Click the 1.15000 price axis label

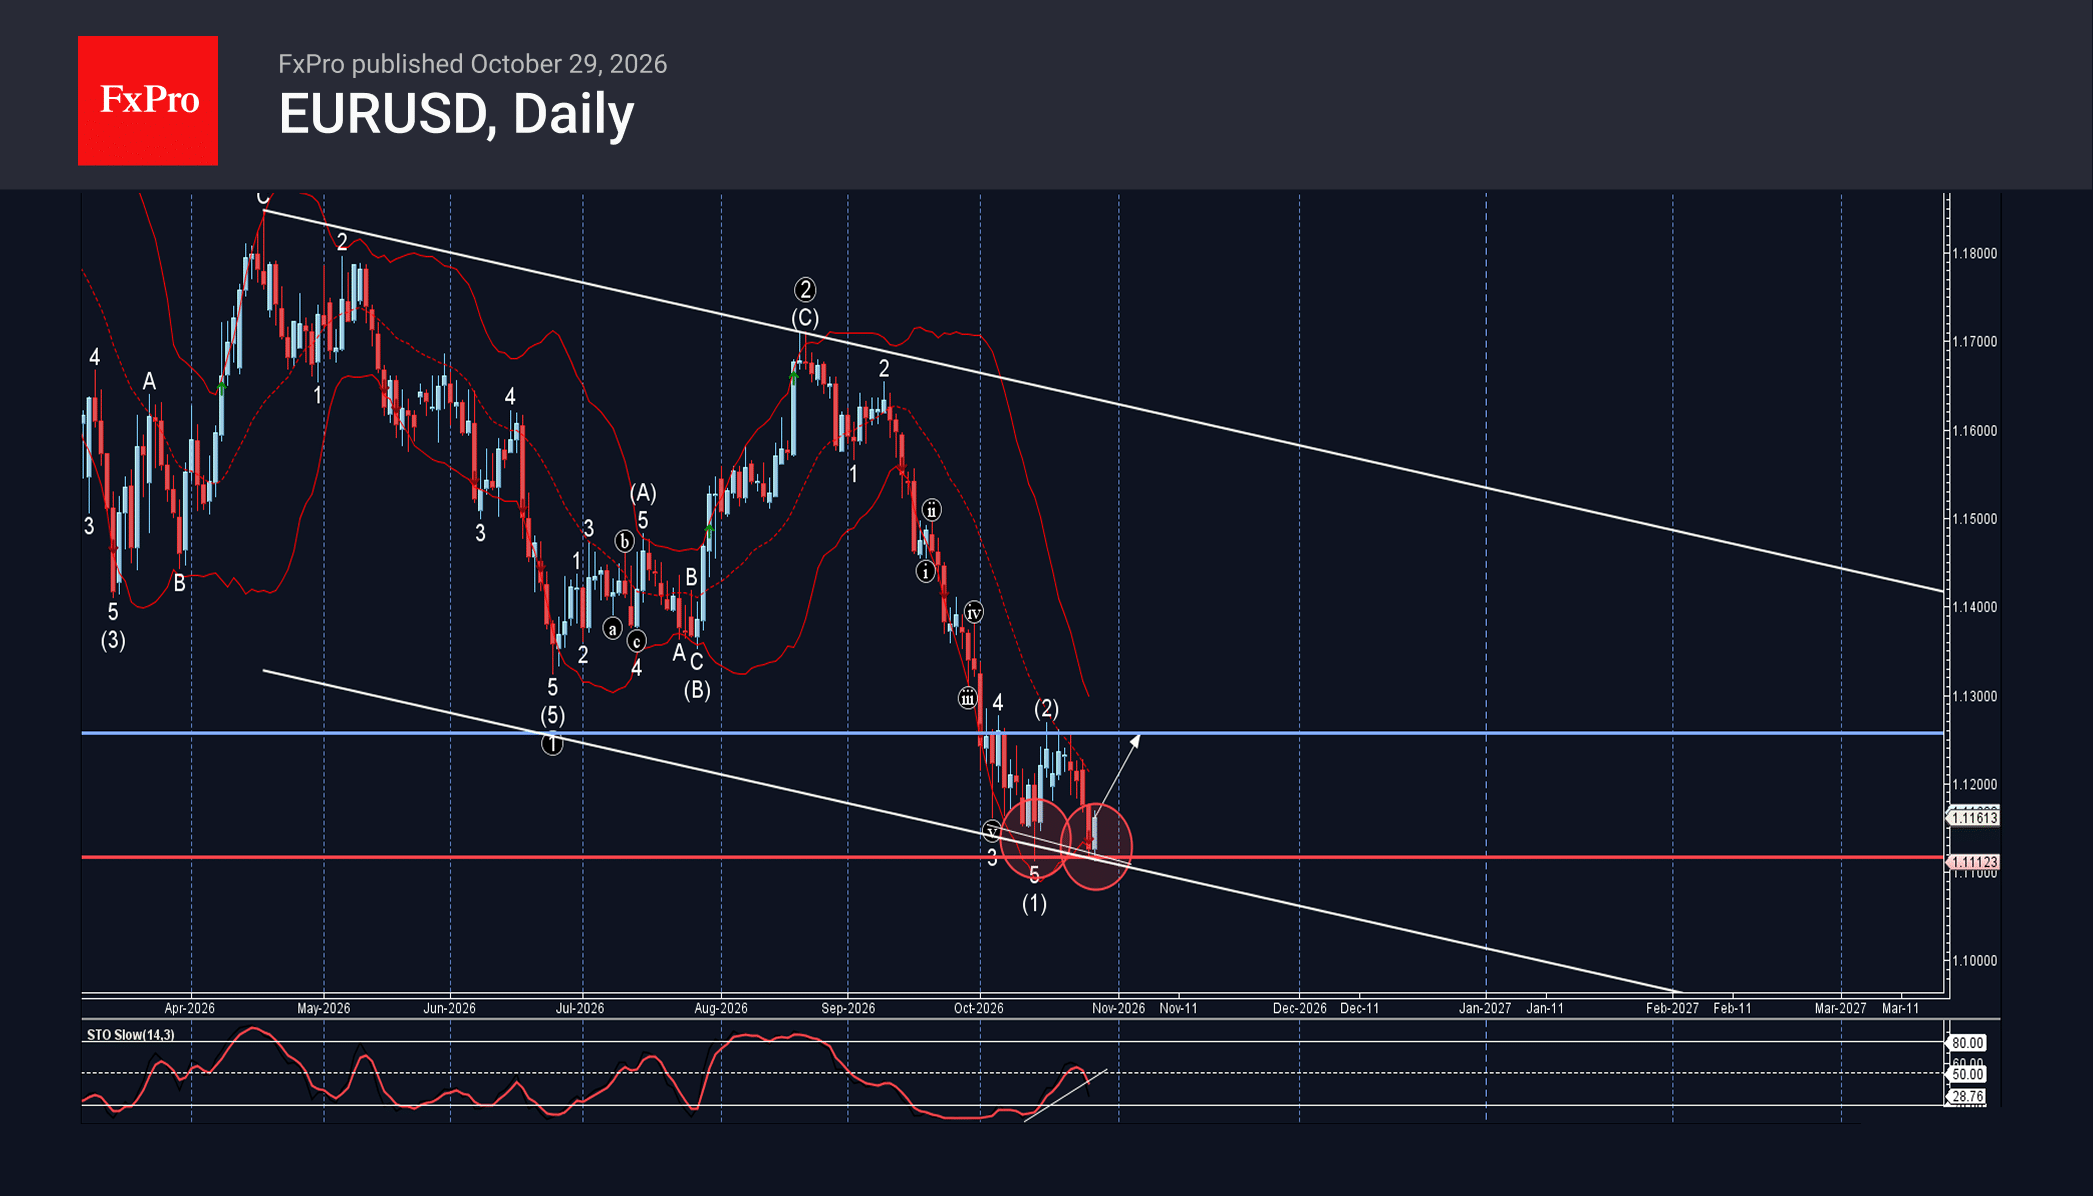[x=1975, y=519]
